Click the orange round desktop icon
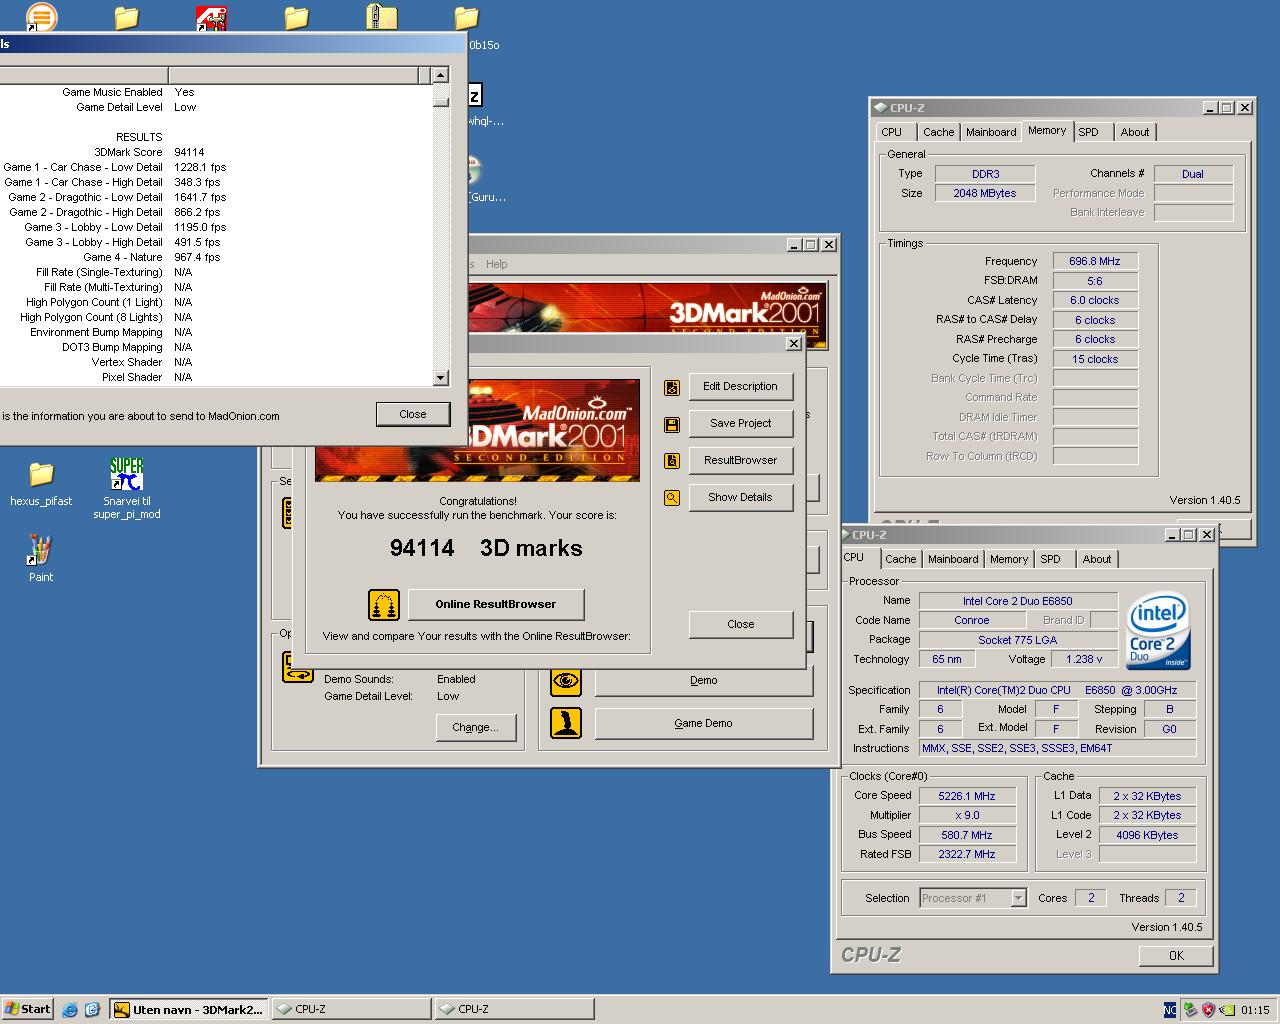This screenshot has width=1280, height=1024. 41,16
